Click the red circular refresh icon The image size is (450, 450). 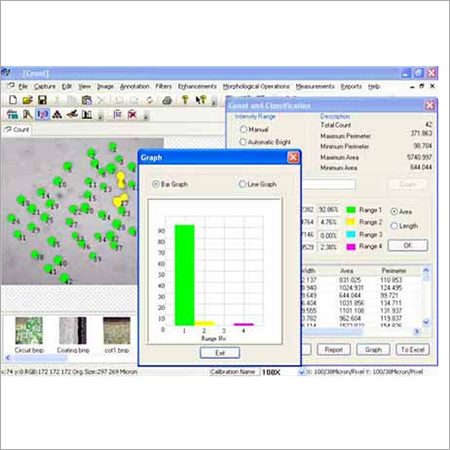[150, 100]
